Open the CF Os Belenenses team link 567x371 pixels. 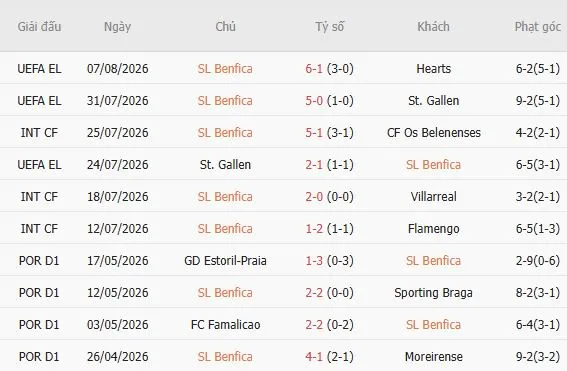click(x=434, y=133)
